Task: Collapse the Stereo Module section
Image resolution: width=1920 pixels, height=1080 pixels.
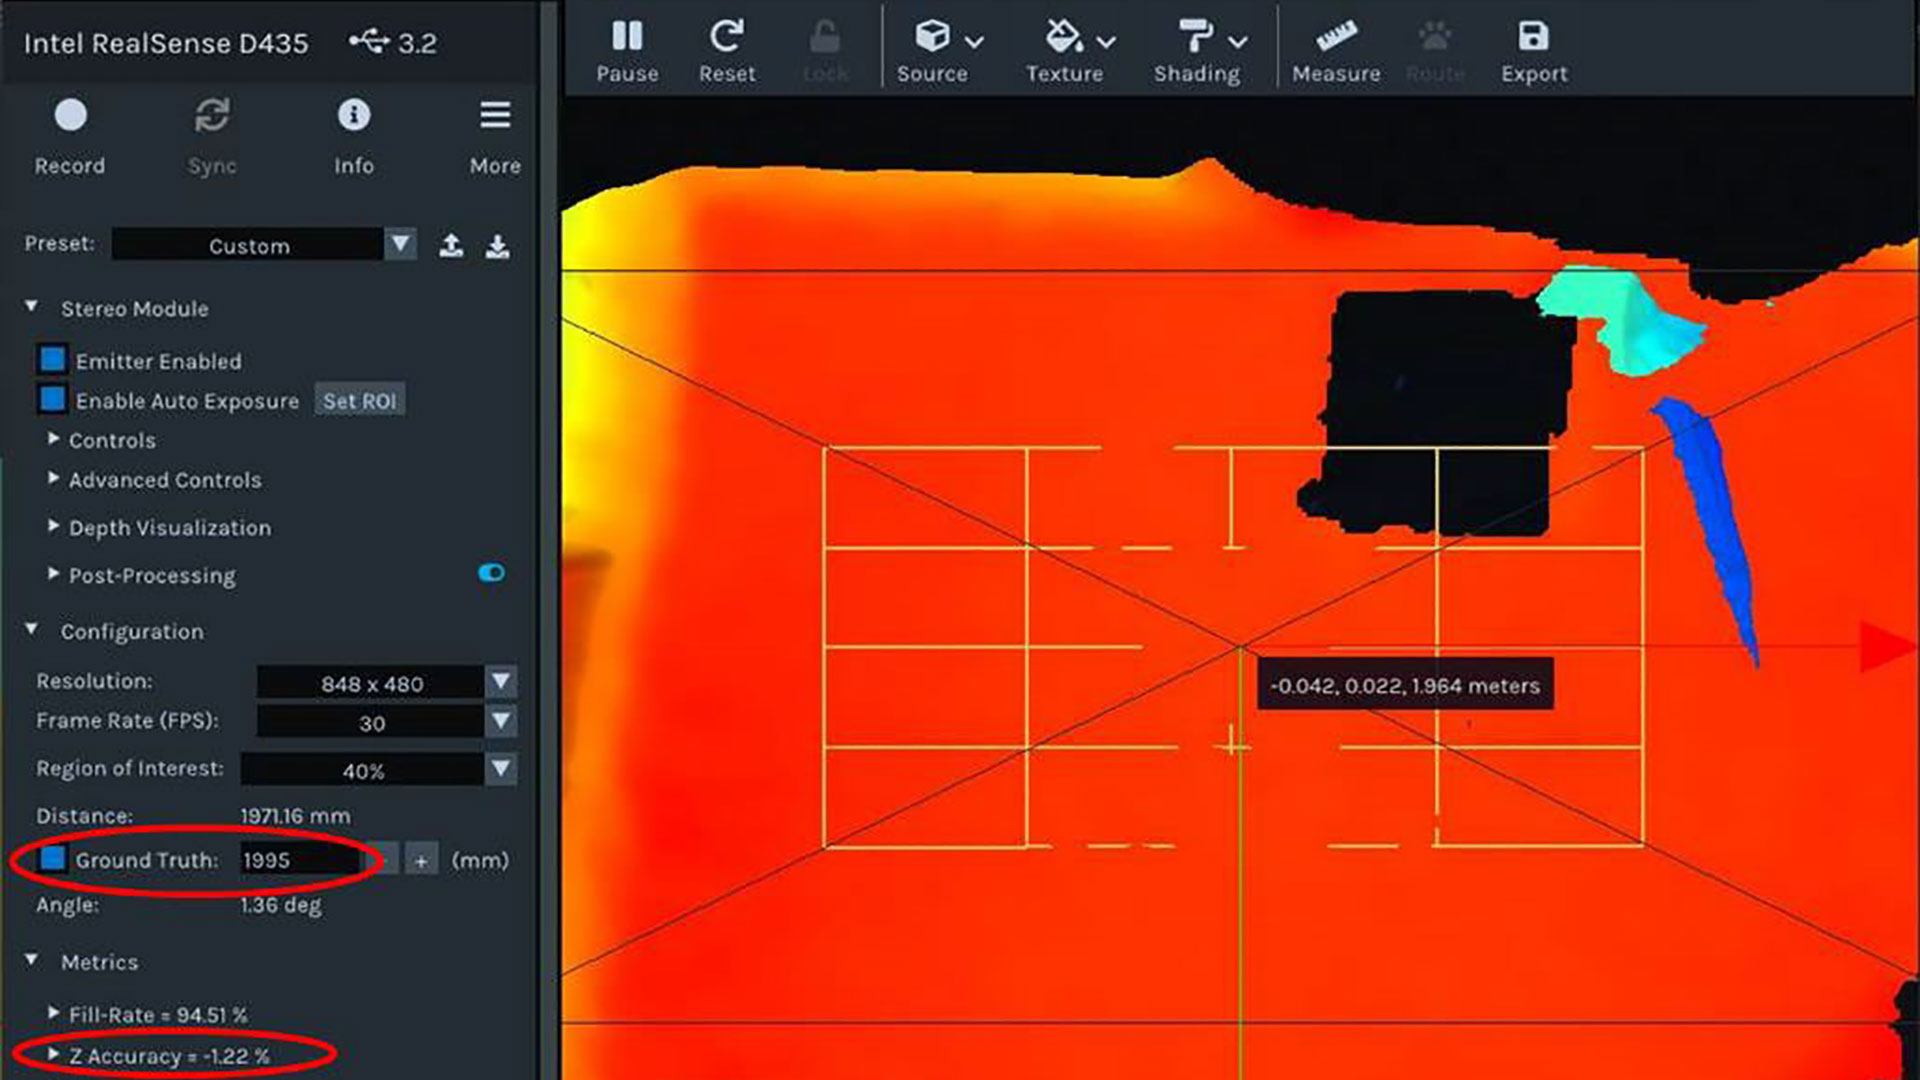Action: click(x=33, y=309)
